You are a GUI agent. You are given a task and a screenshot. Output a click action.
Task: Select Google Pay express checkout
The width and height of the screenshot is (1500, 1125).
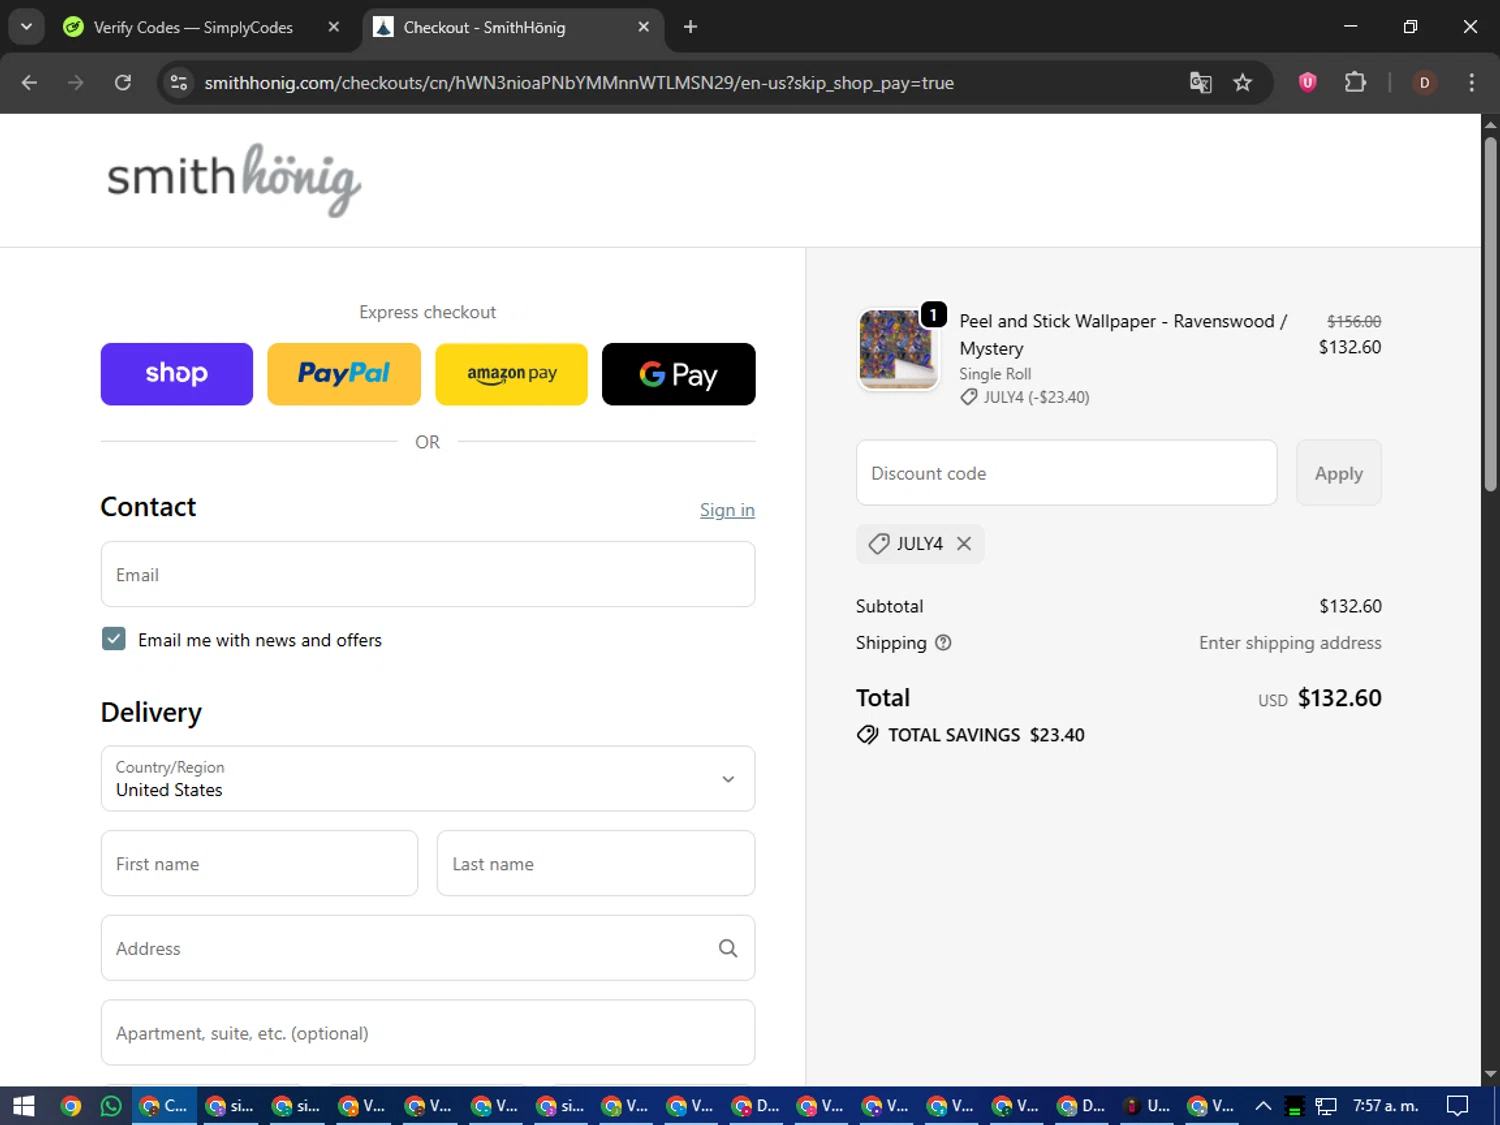click(679, 374)
